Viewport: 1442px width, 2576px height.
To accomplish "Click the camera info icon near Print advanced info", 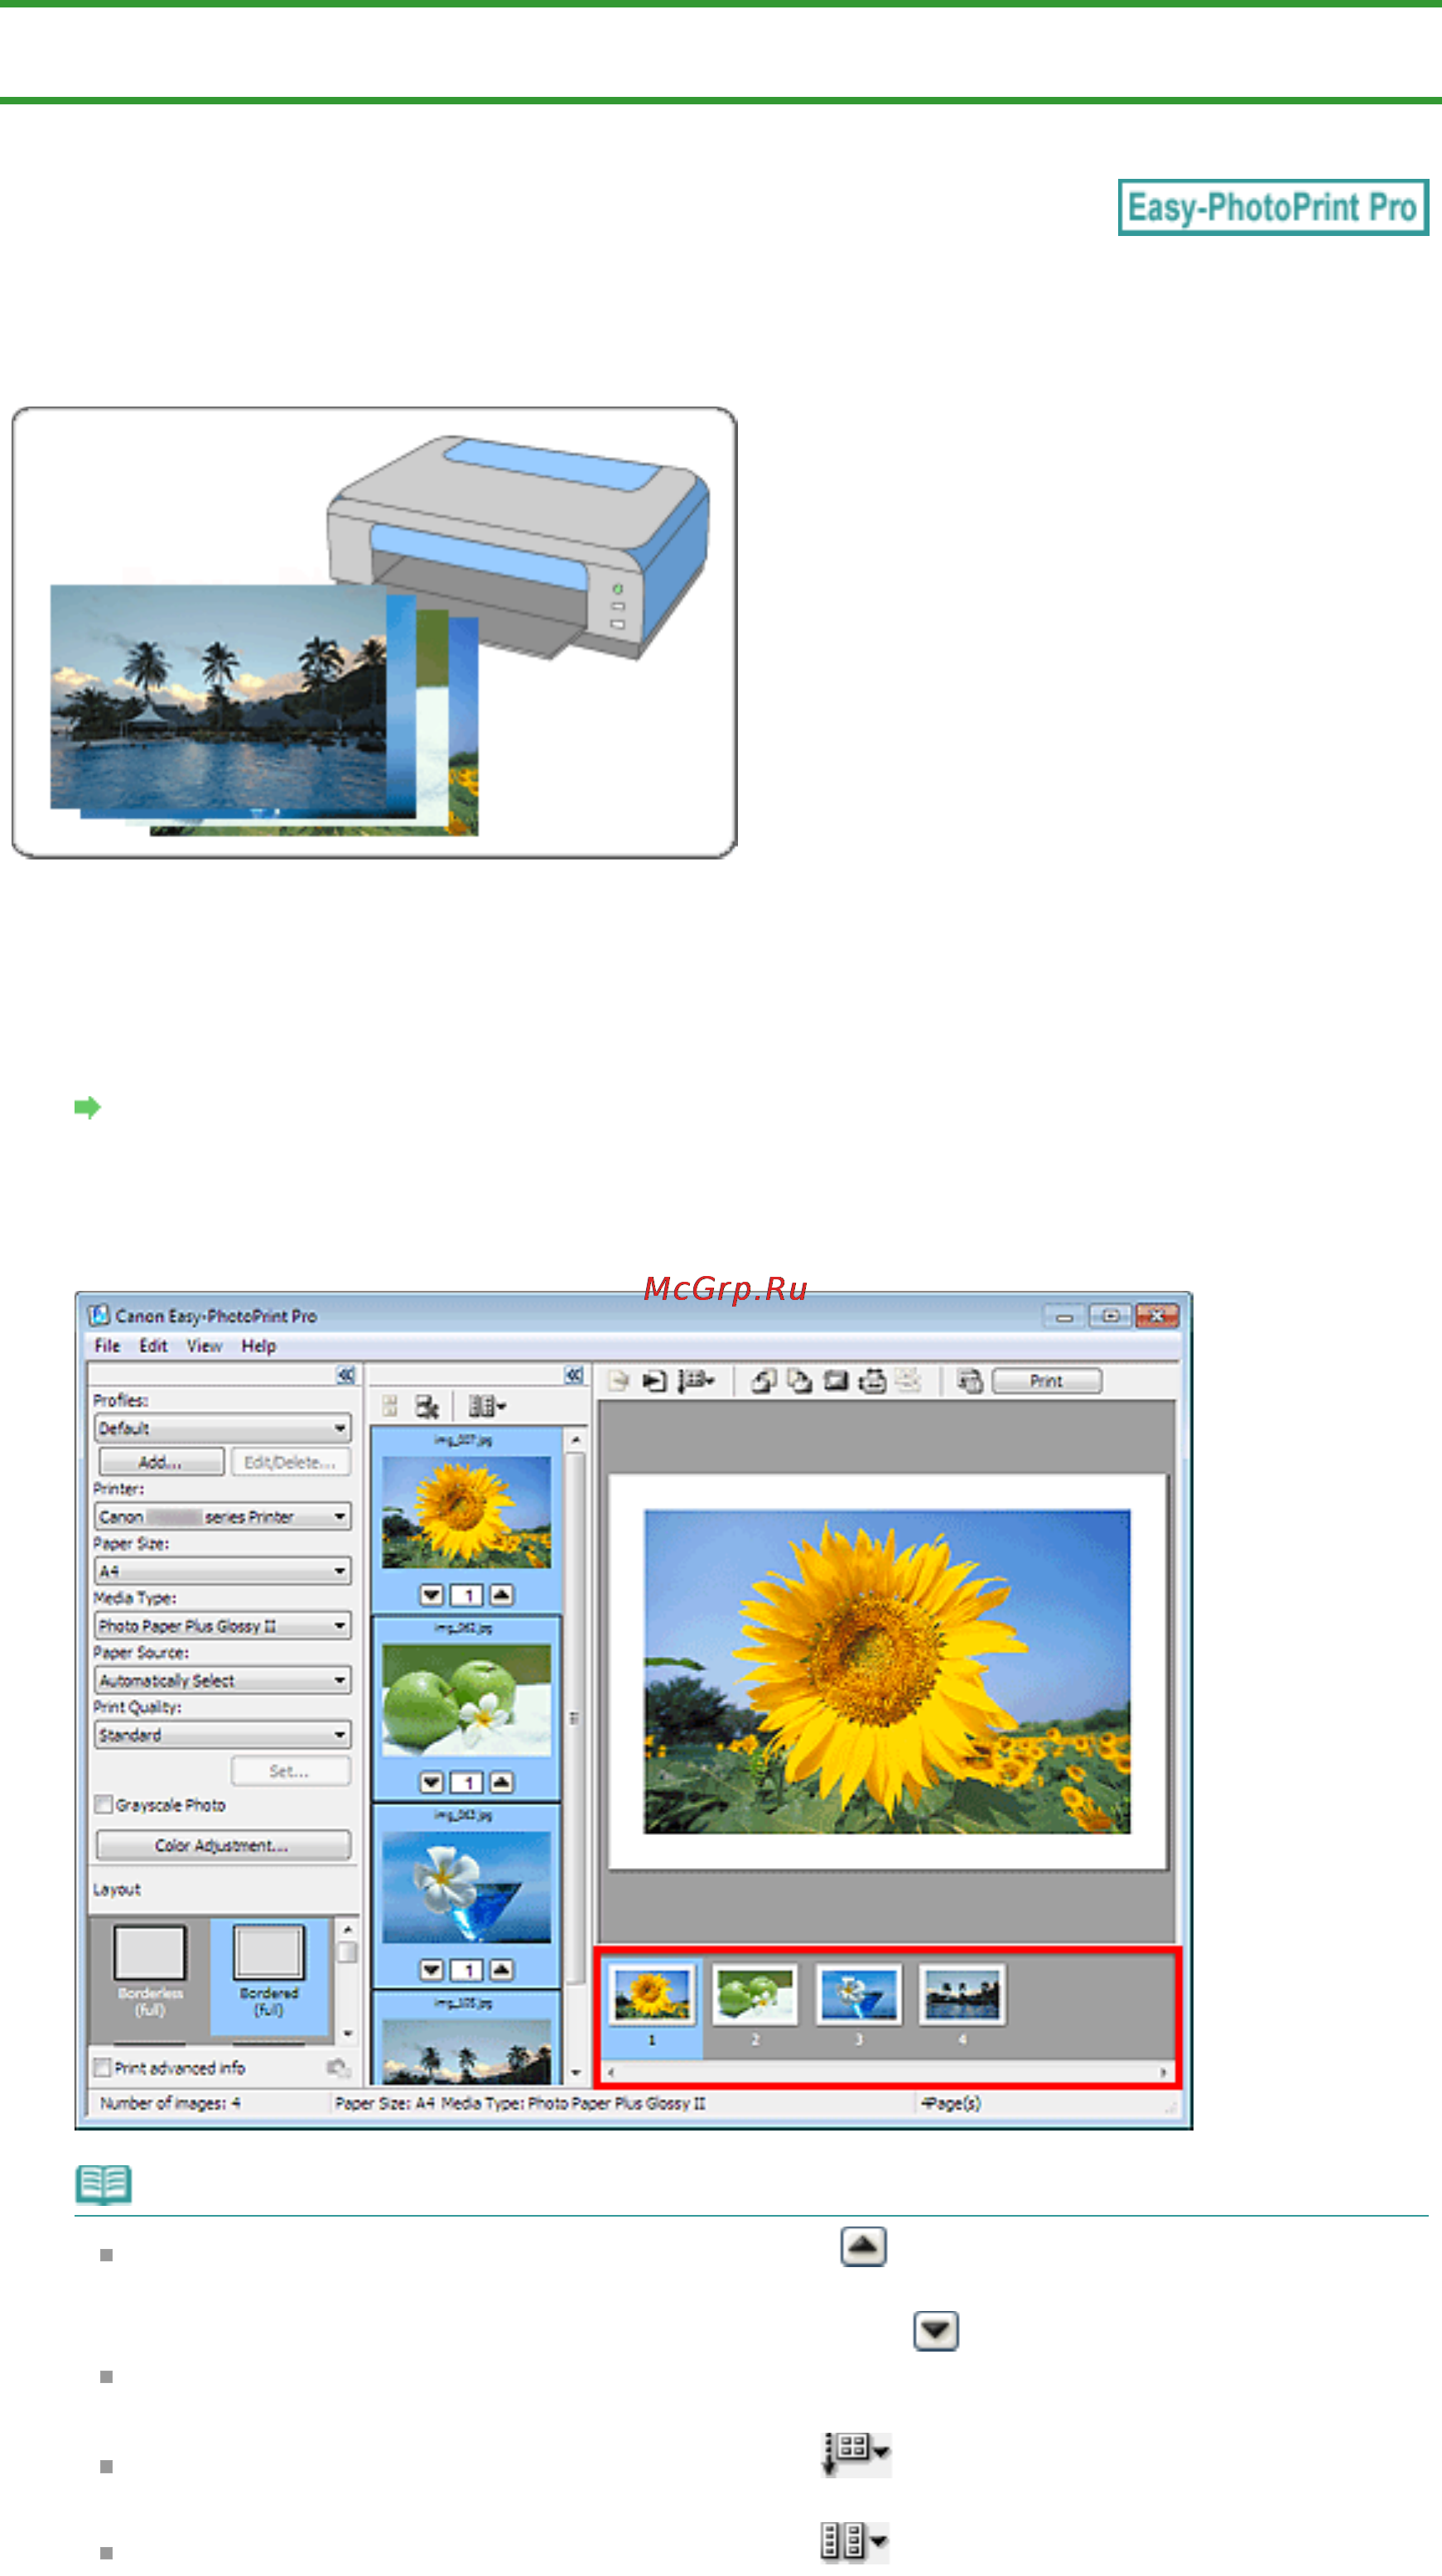I will click(x=338, y=2067).
